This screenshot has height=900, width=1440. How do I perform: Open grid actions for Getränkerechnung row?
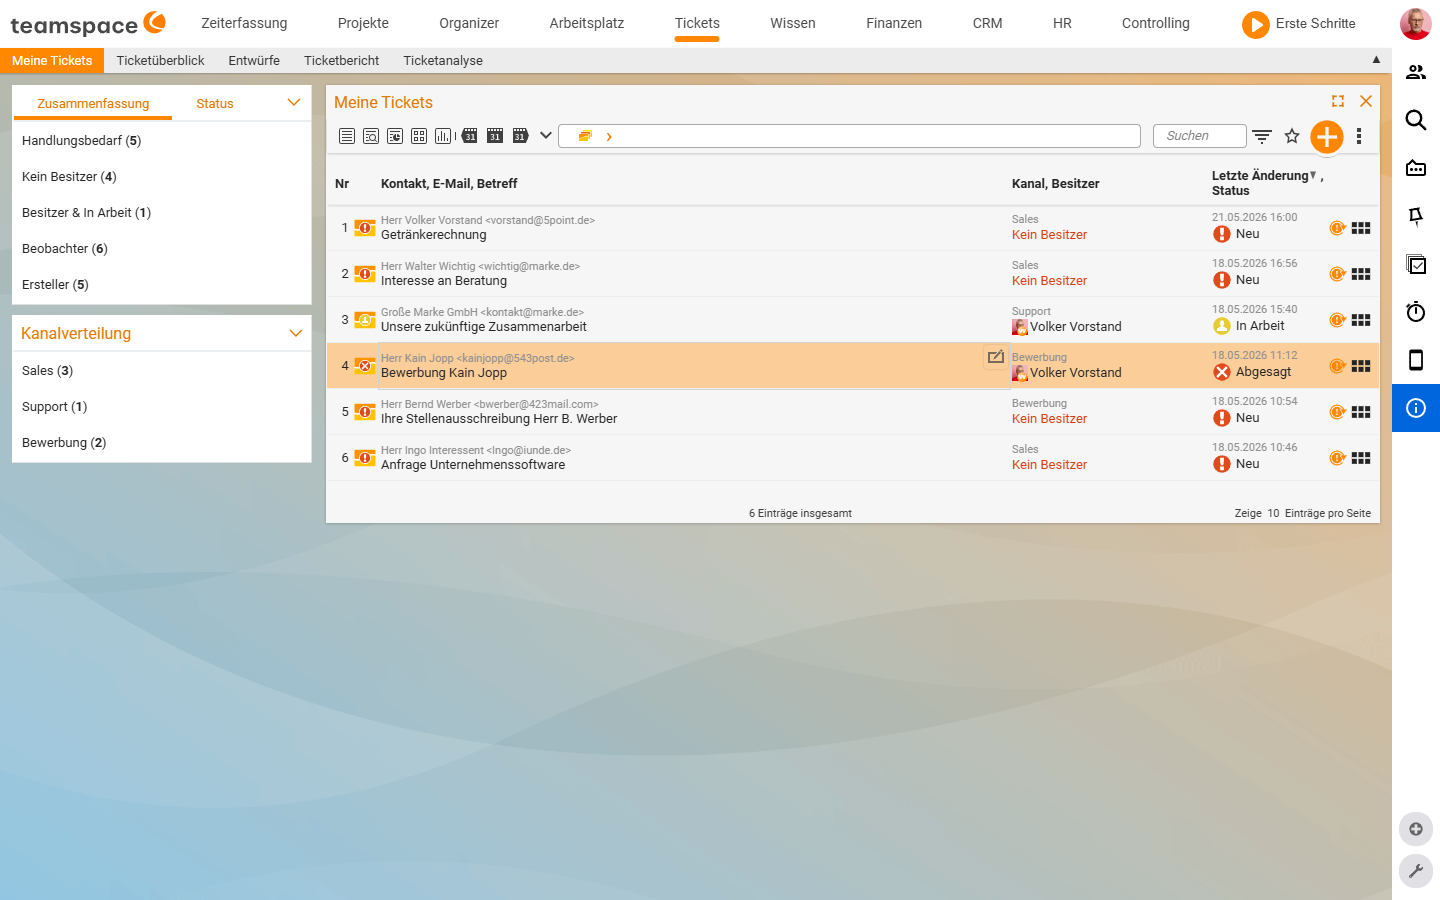(x=1361, y=228)
